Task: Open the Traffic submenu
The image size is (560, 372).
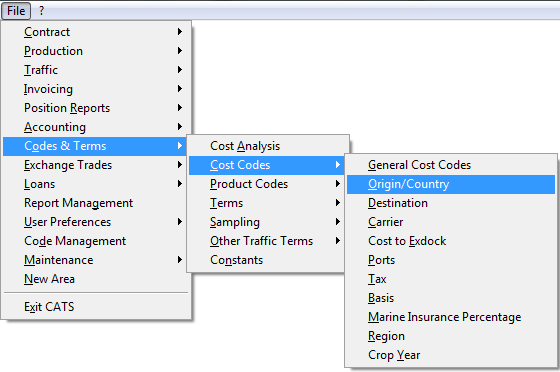Action: [x=95, y=70]
